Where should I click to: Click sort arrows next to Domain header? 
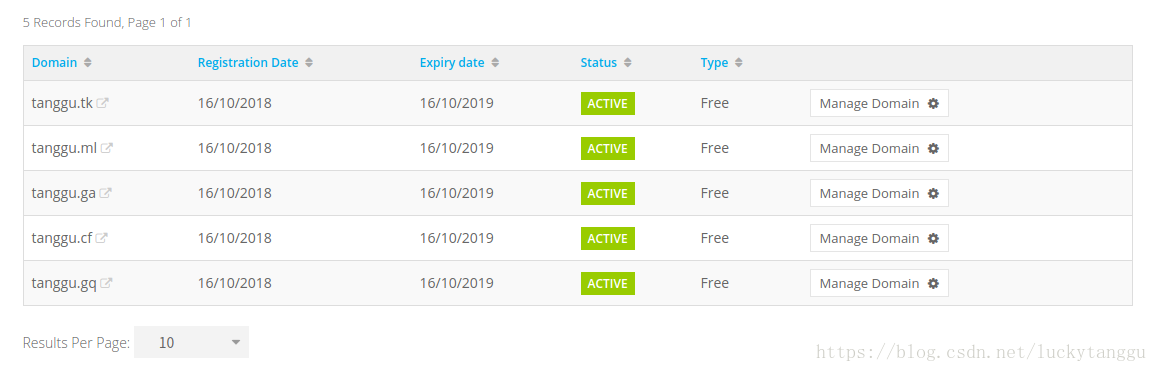tap(88, 63)
